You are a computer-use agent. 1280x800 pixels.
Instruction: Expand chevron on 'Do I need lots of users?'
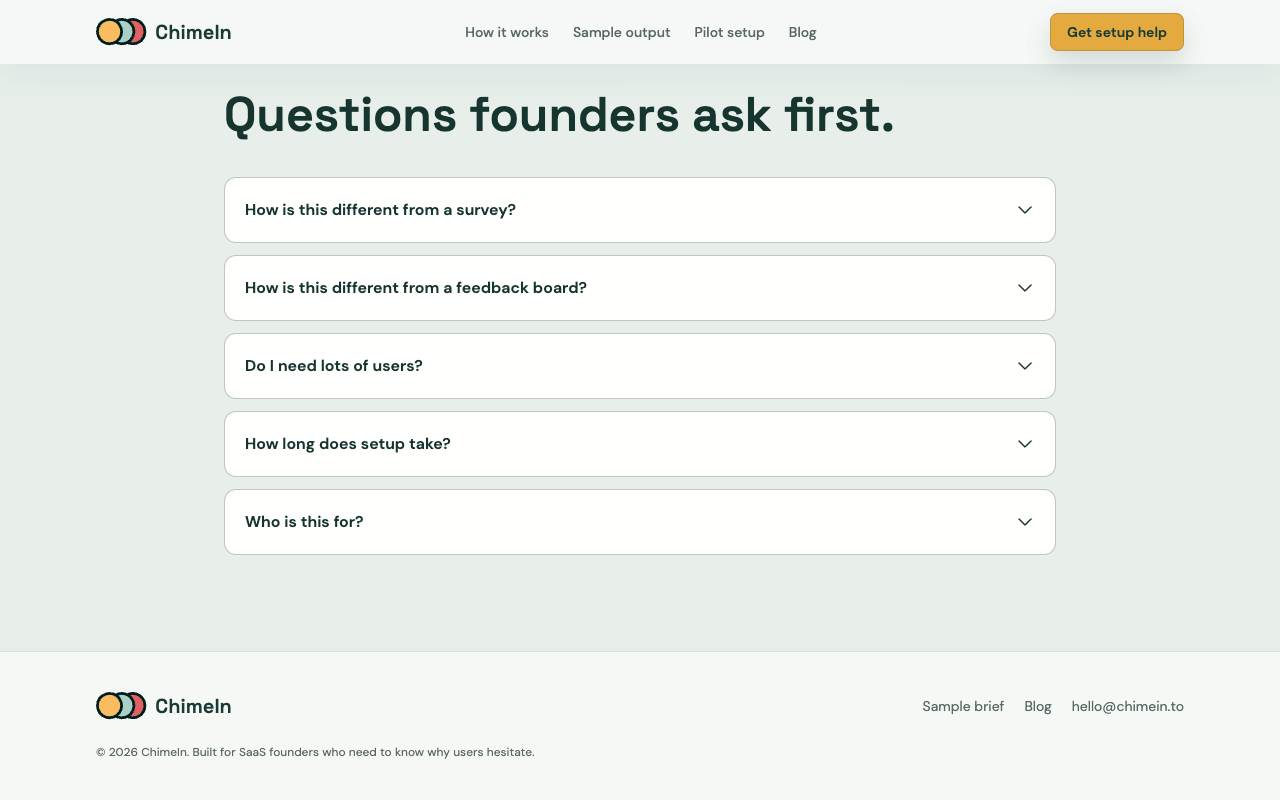pyautogui.click(x=1025, y=366)
